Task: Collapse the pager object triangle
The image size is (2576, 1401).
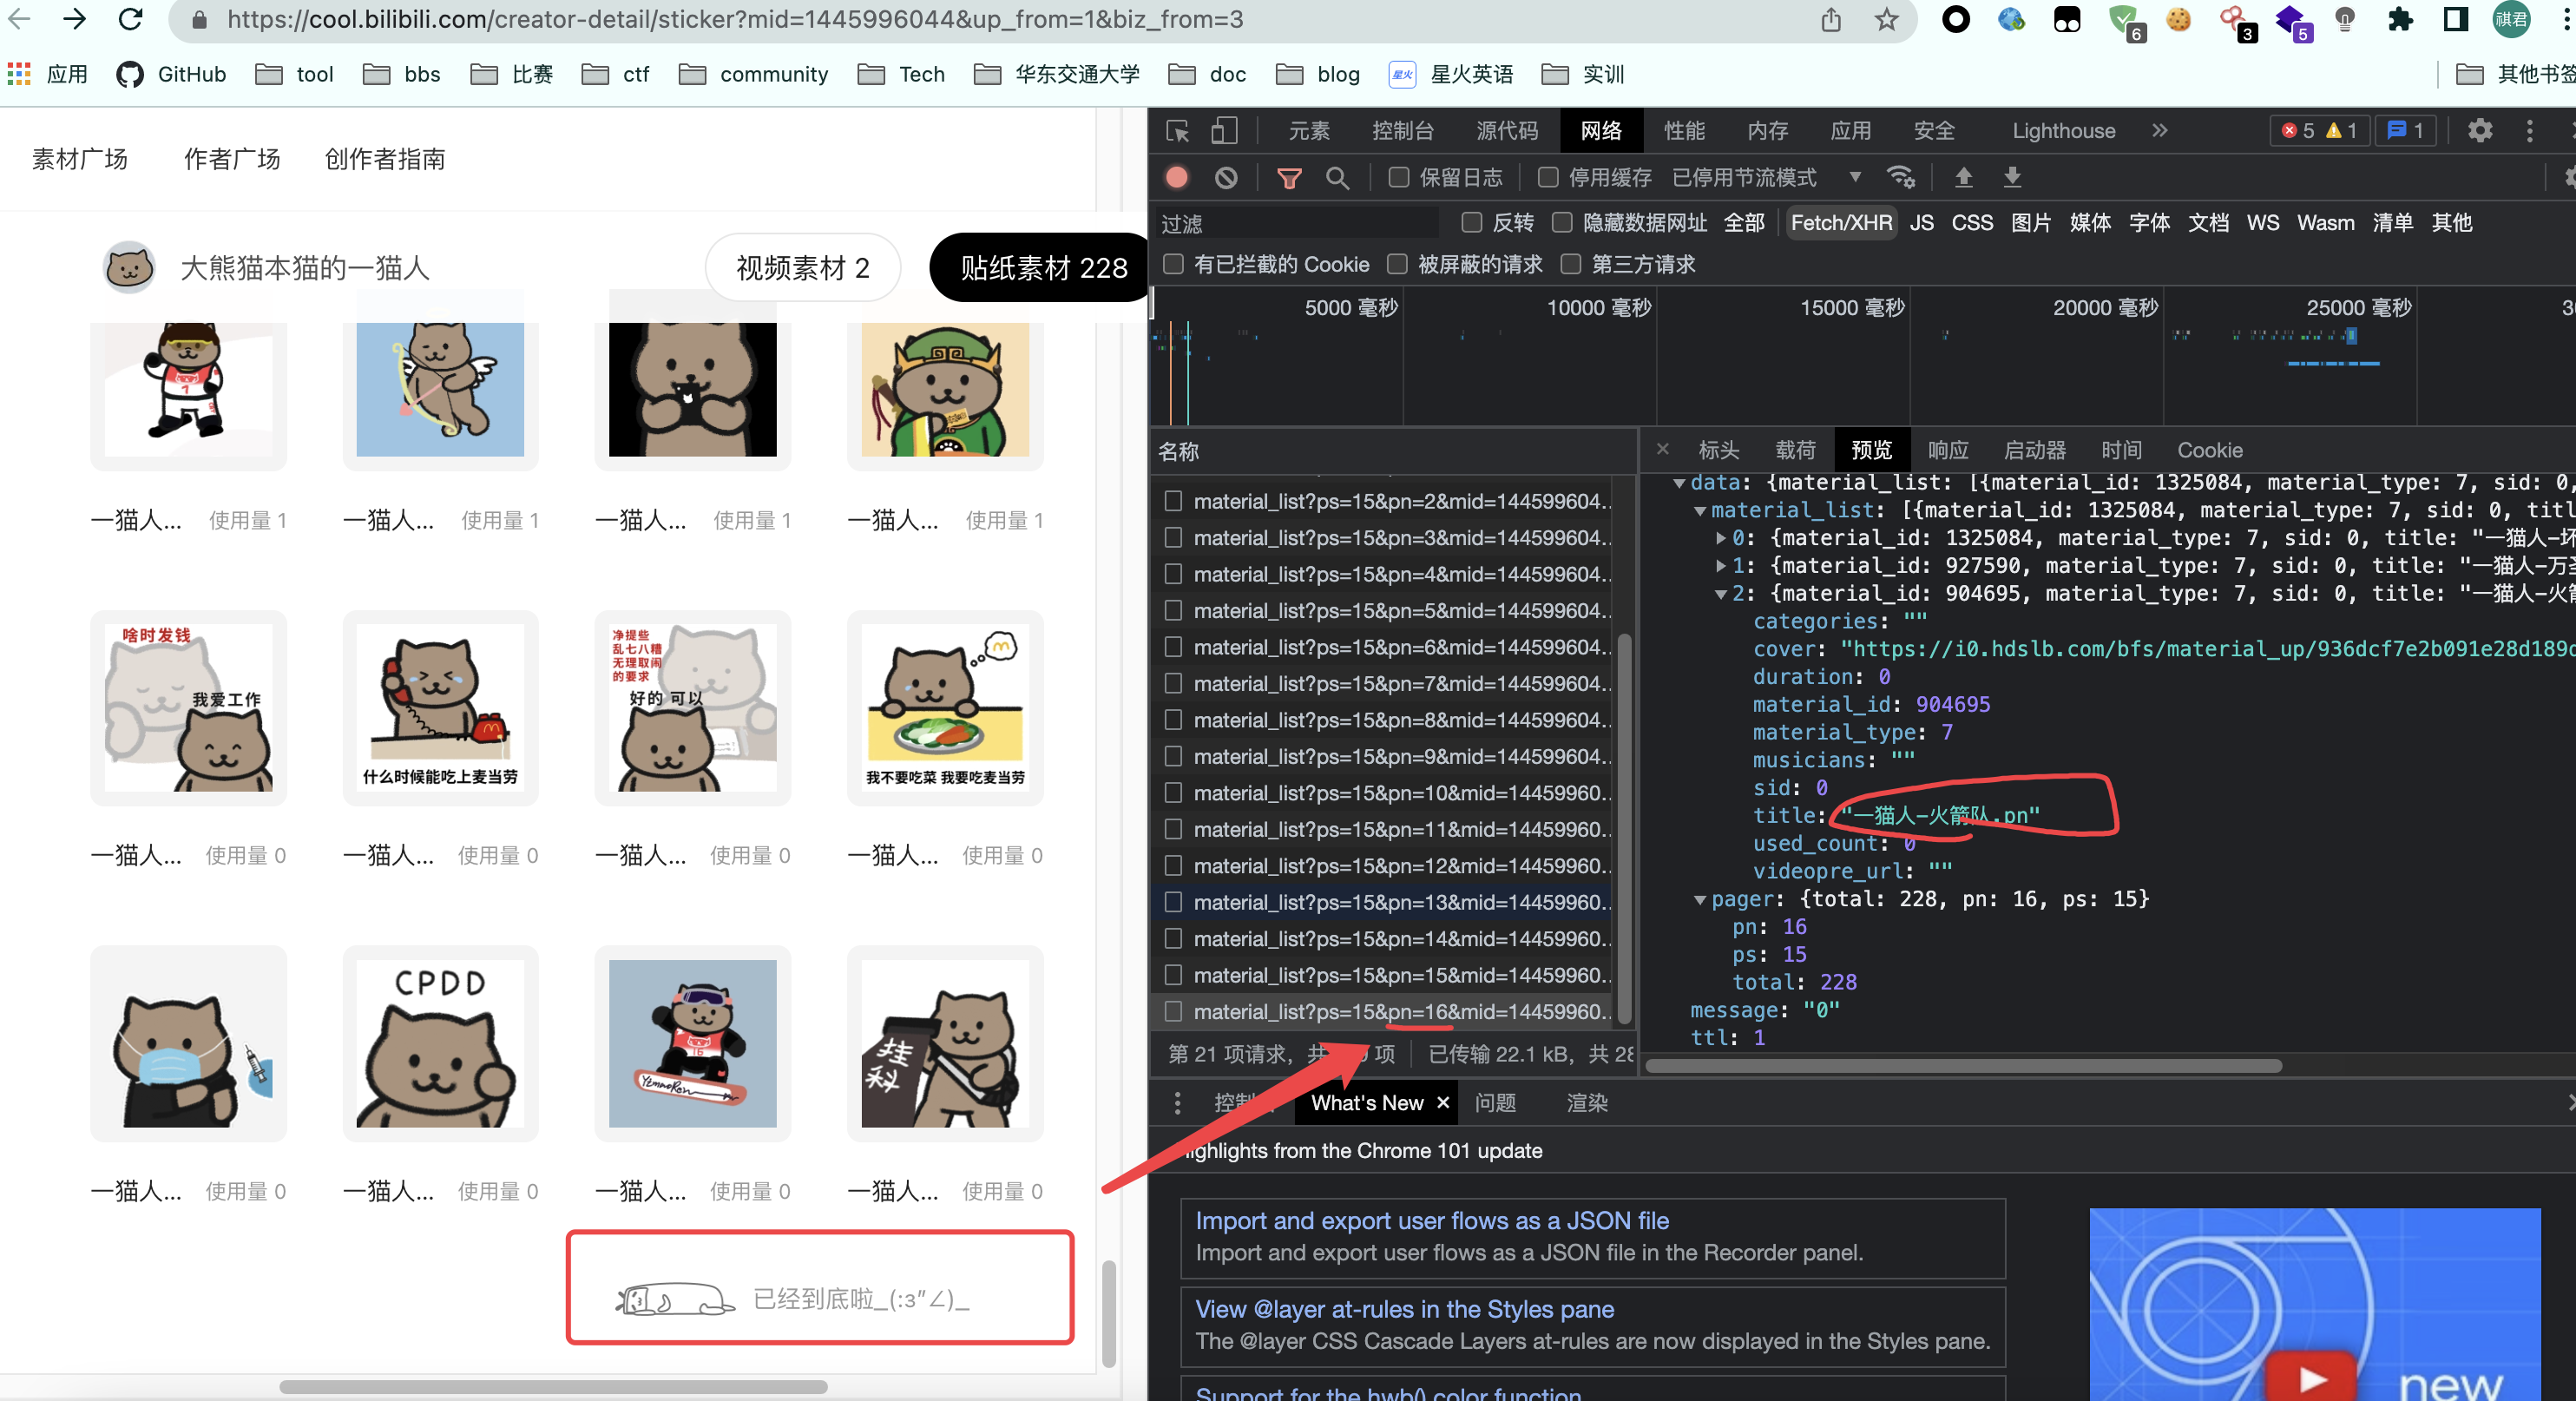Action: [x=1699, y=899]
